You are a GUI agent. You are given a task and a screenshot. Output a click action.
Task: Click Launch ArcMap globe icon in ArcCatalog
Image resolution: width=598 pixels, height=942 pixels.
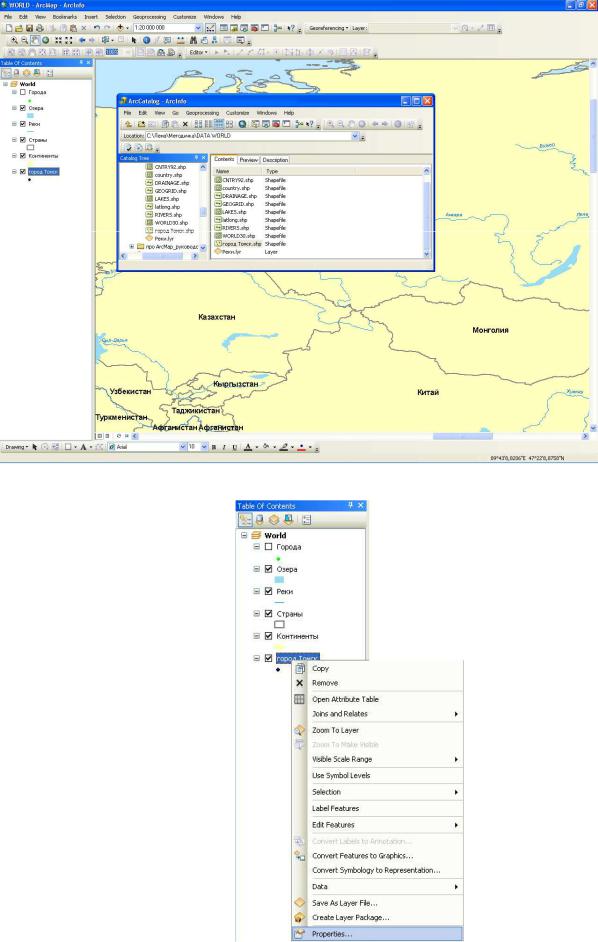[242, 124]
